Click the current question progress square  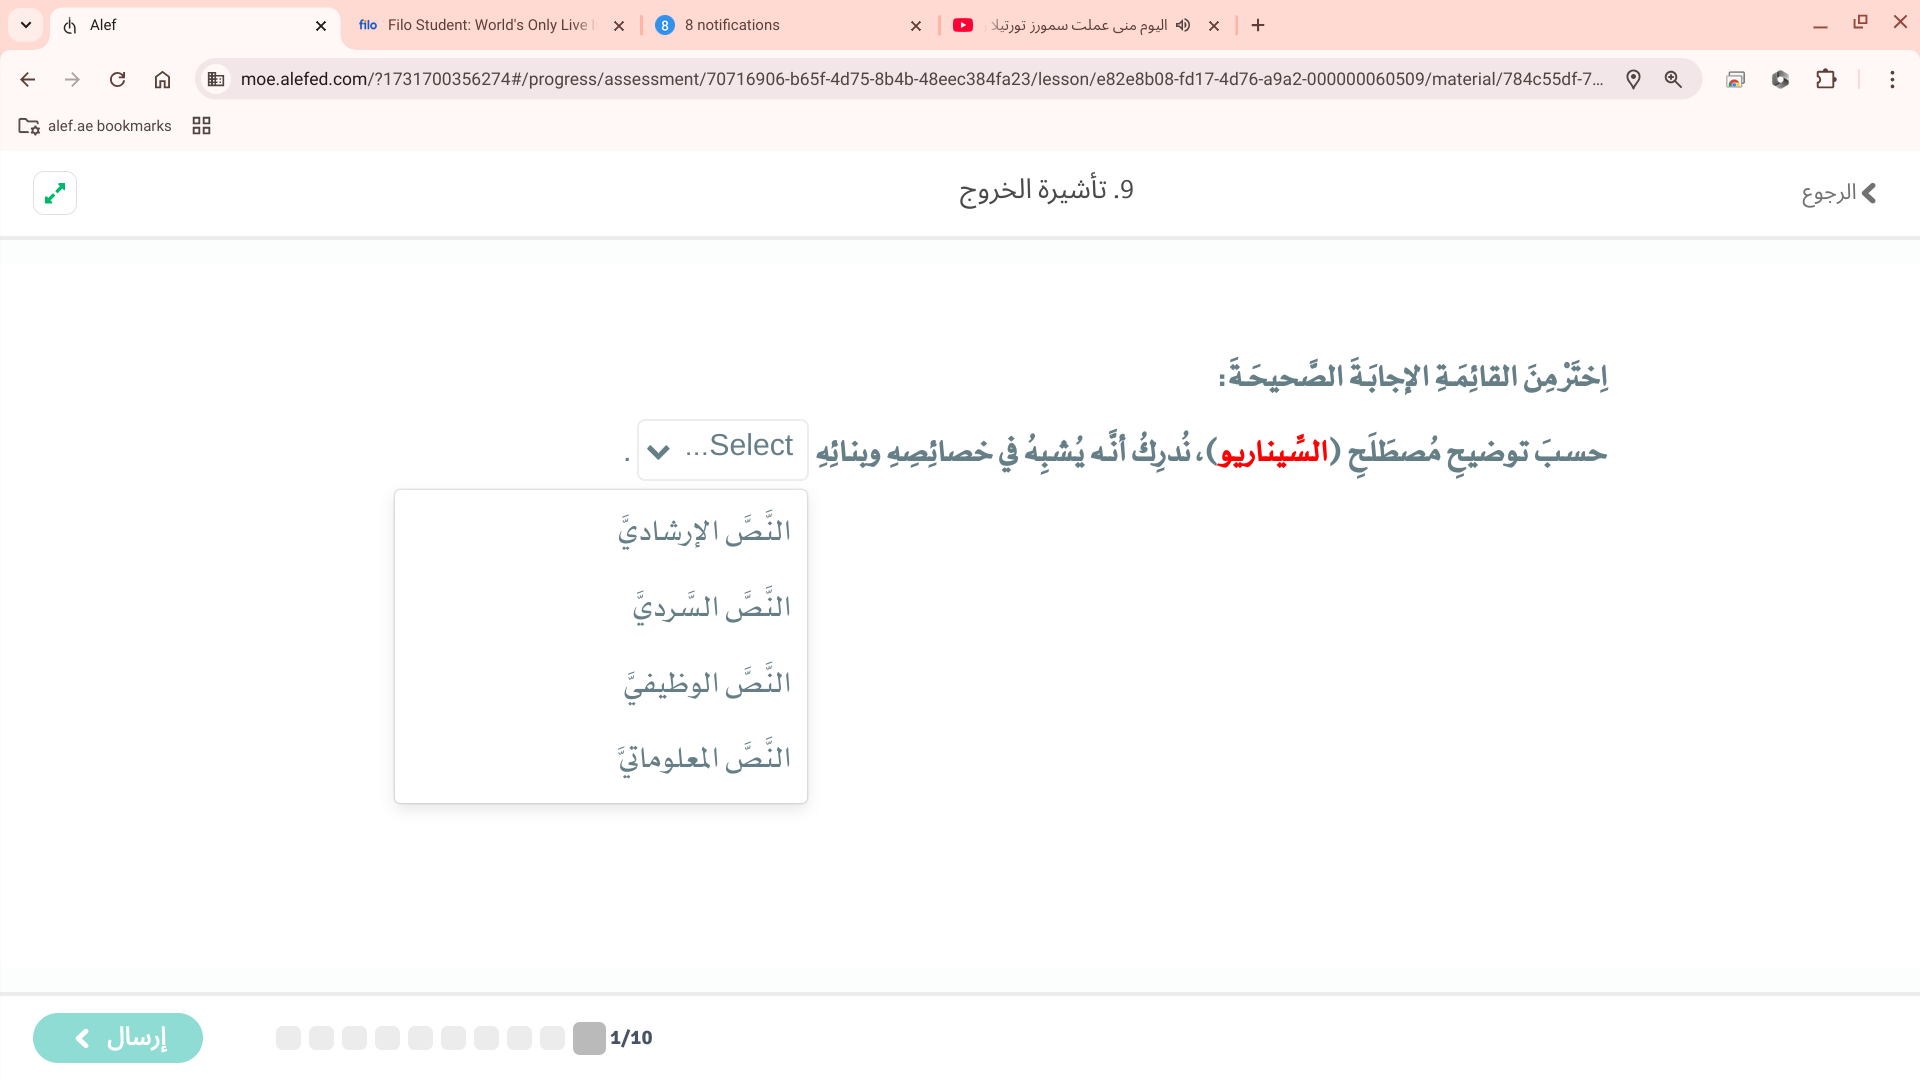(x=589, y=1038)
